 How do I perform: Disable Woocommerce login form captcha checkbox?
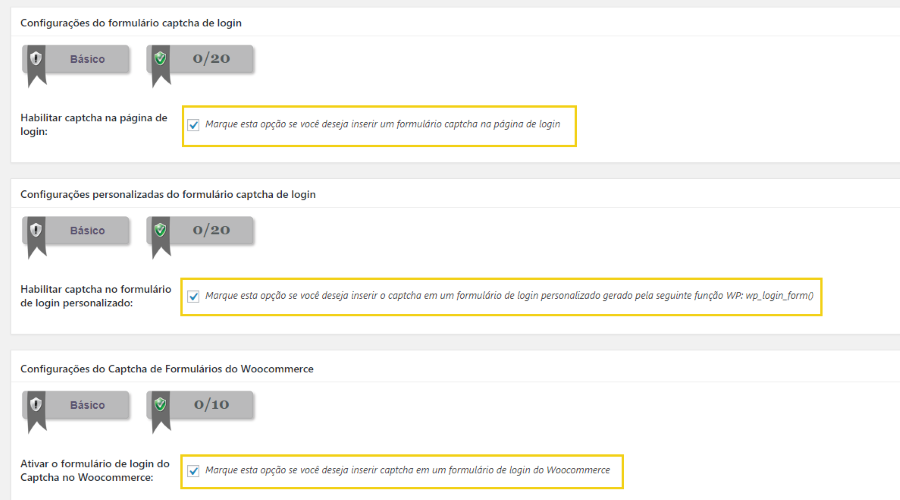pyautogui.click(x=193, y=471)
